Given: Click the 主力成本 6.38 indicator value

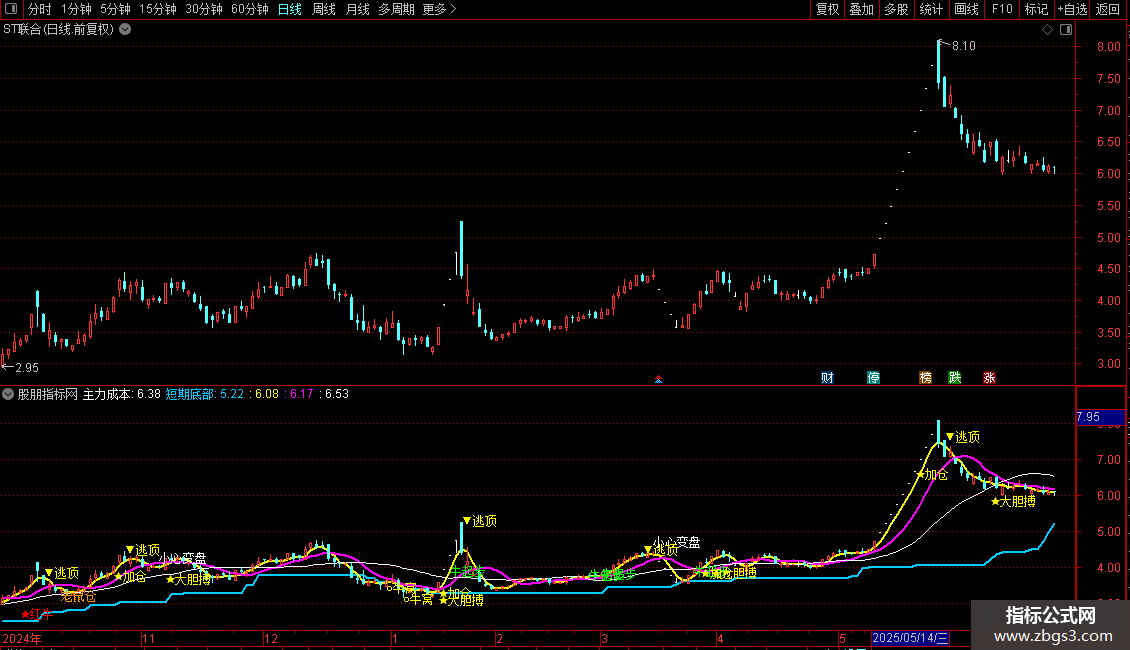Looking at the screenshot, I should [x=122, y=394].
